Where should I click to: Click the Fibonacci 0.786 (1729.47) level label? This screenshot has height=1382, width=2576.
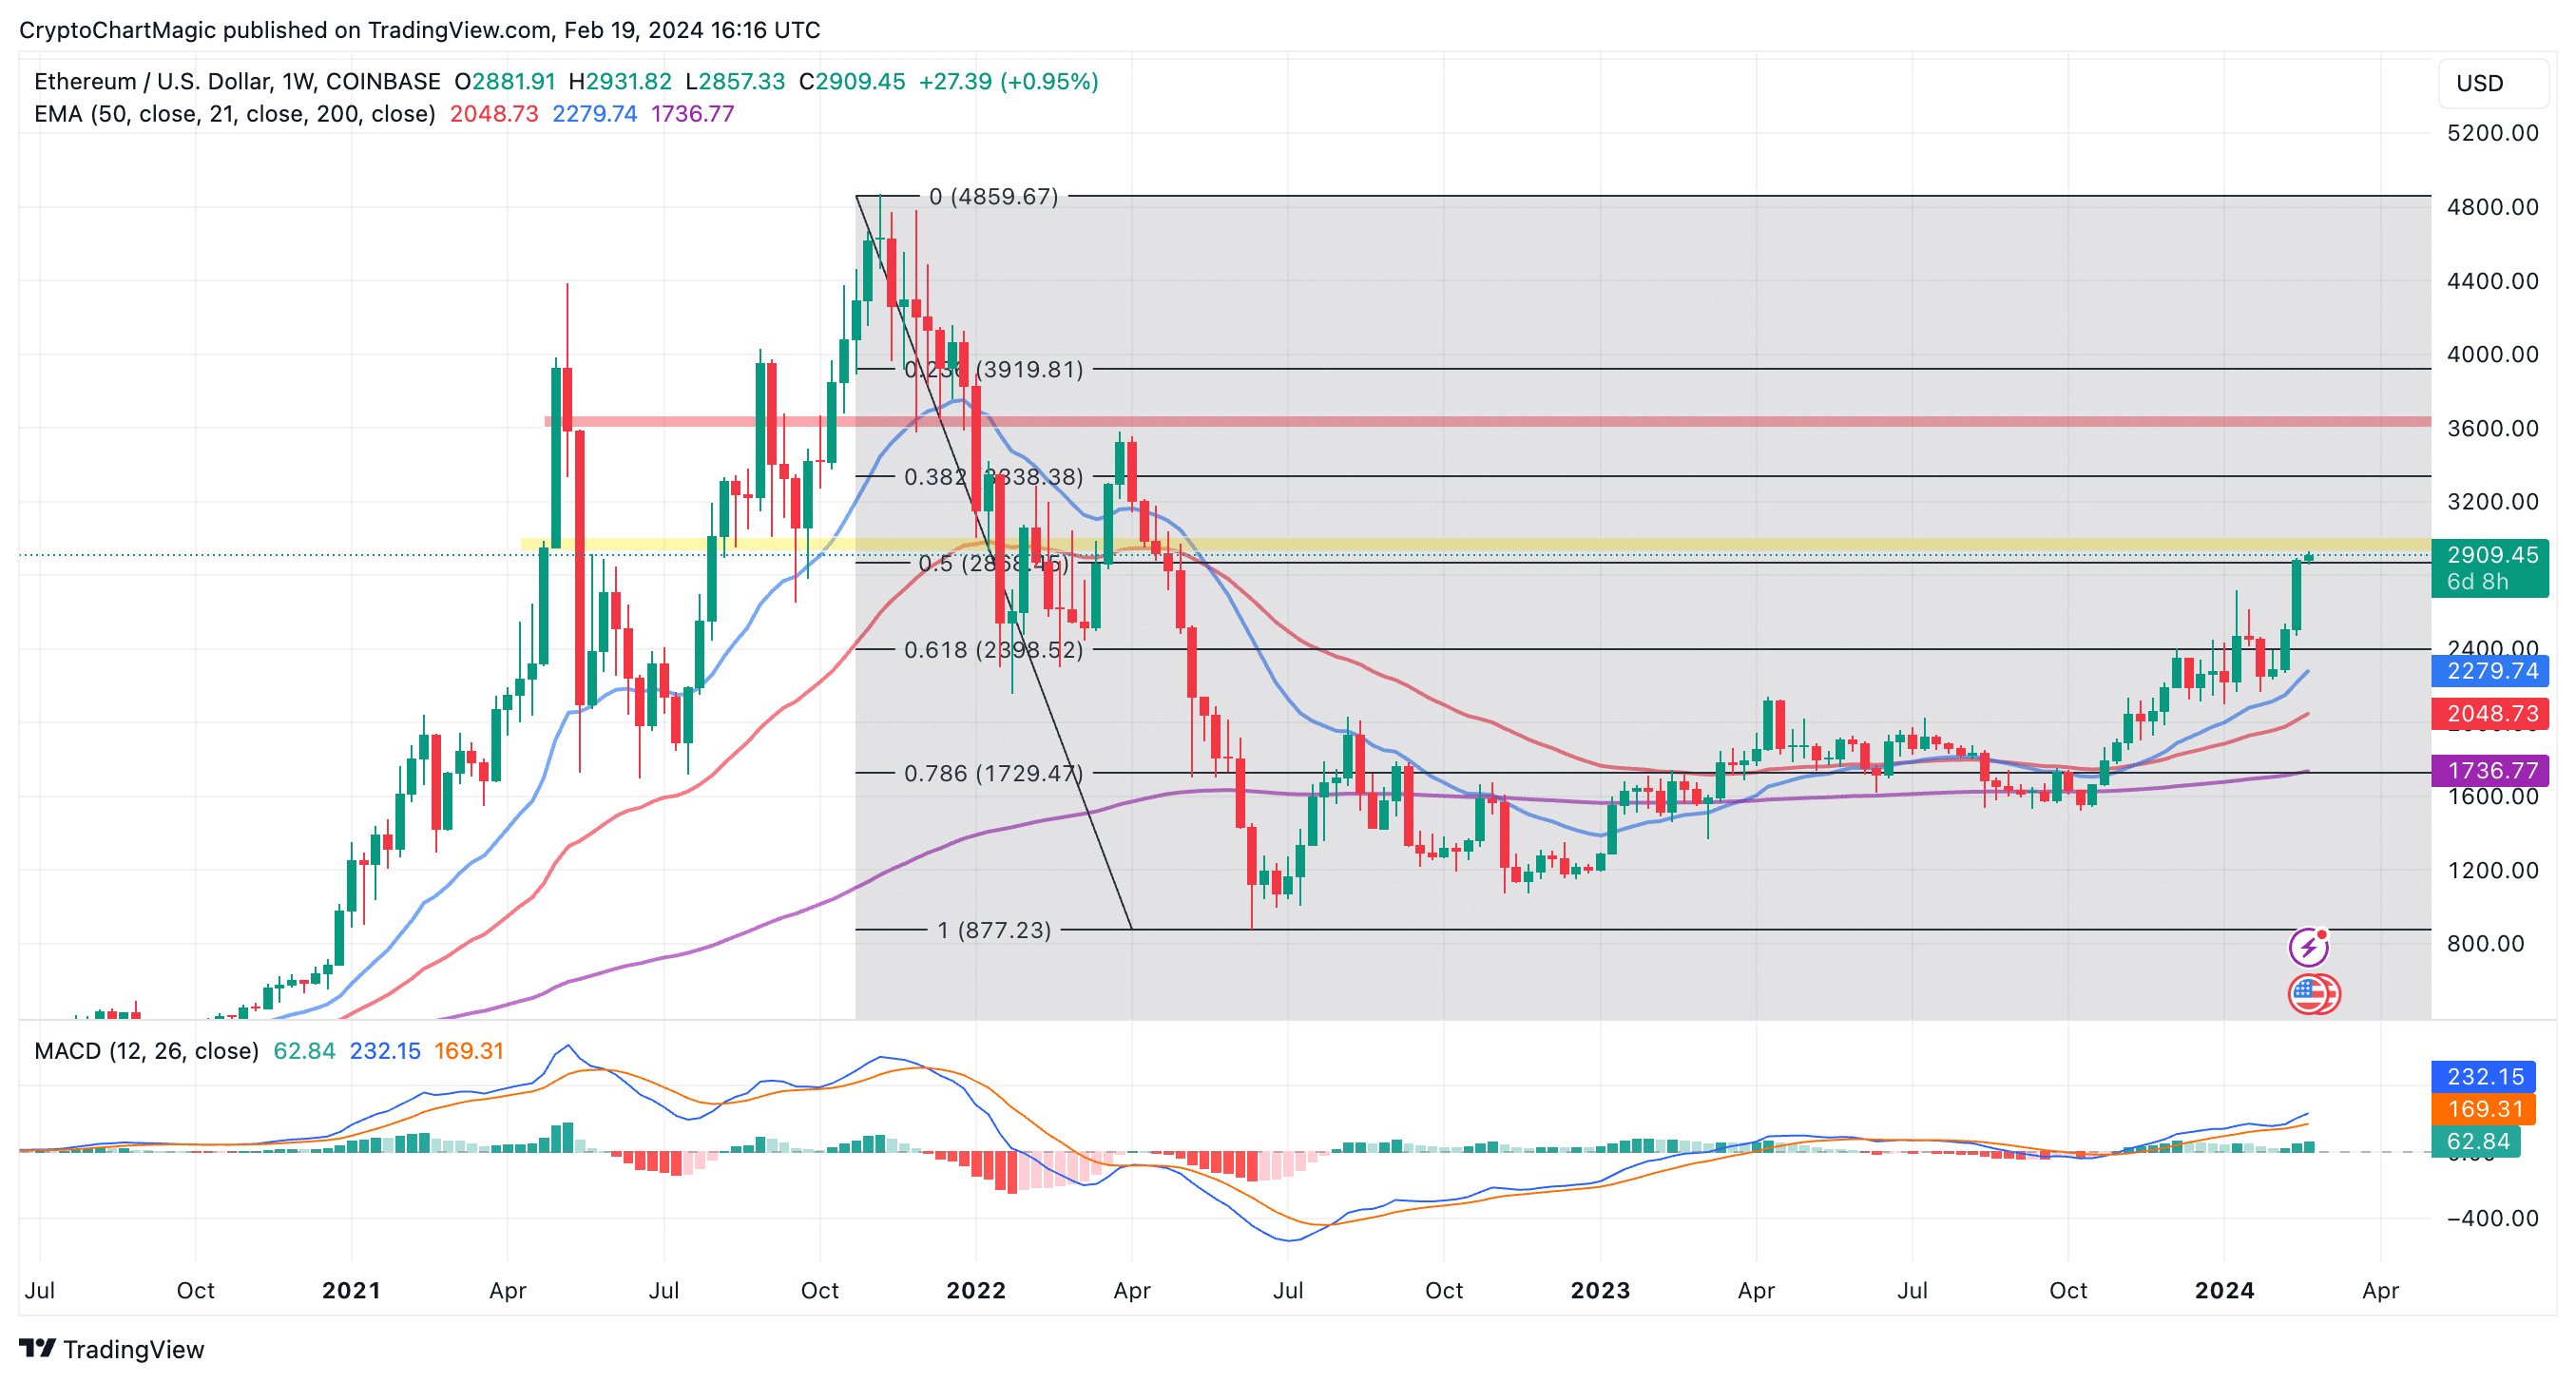click(x=993, y=773)
